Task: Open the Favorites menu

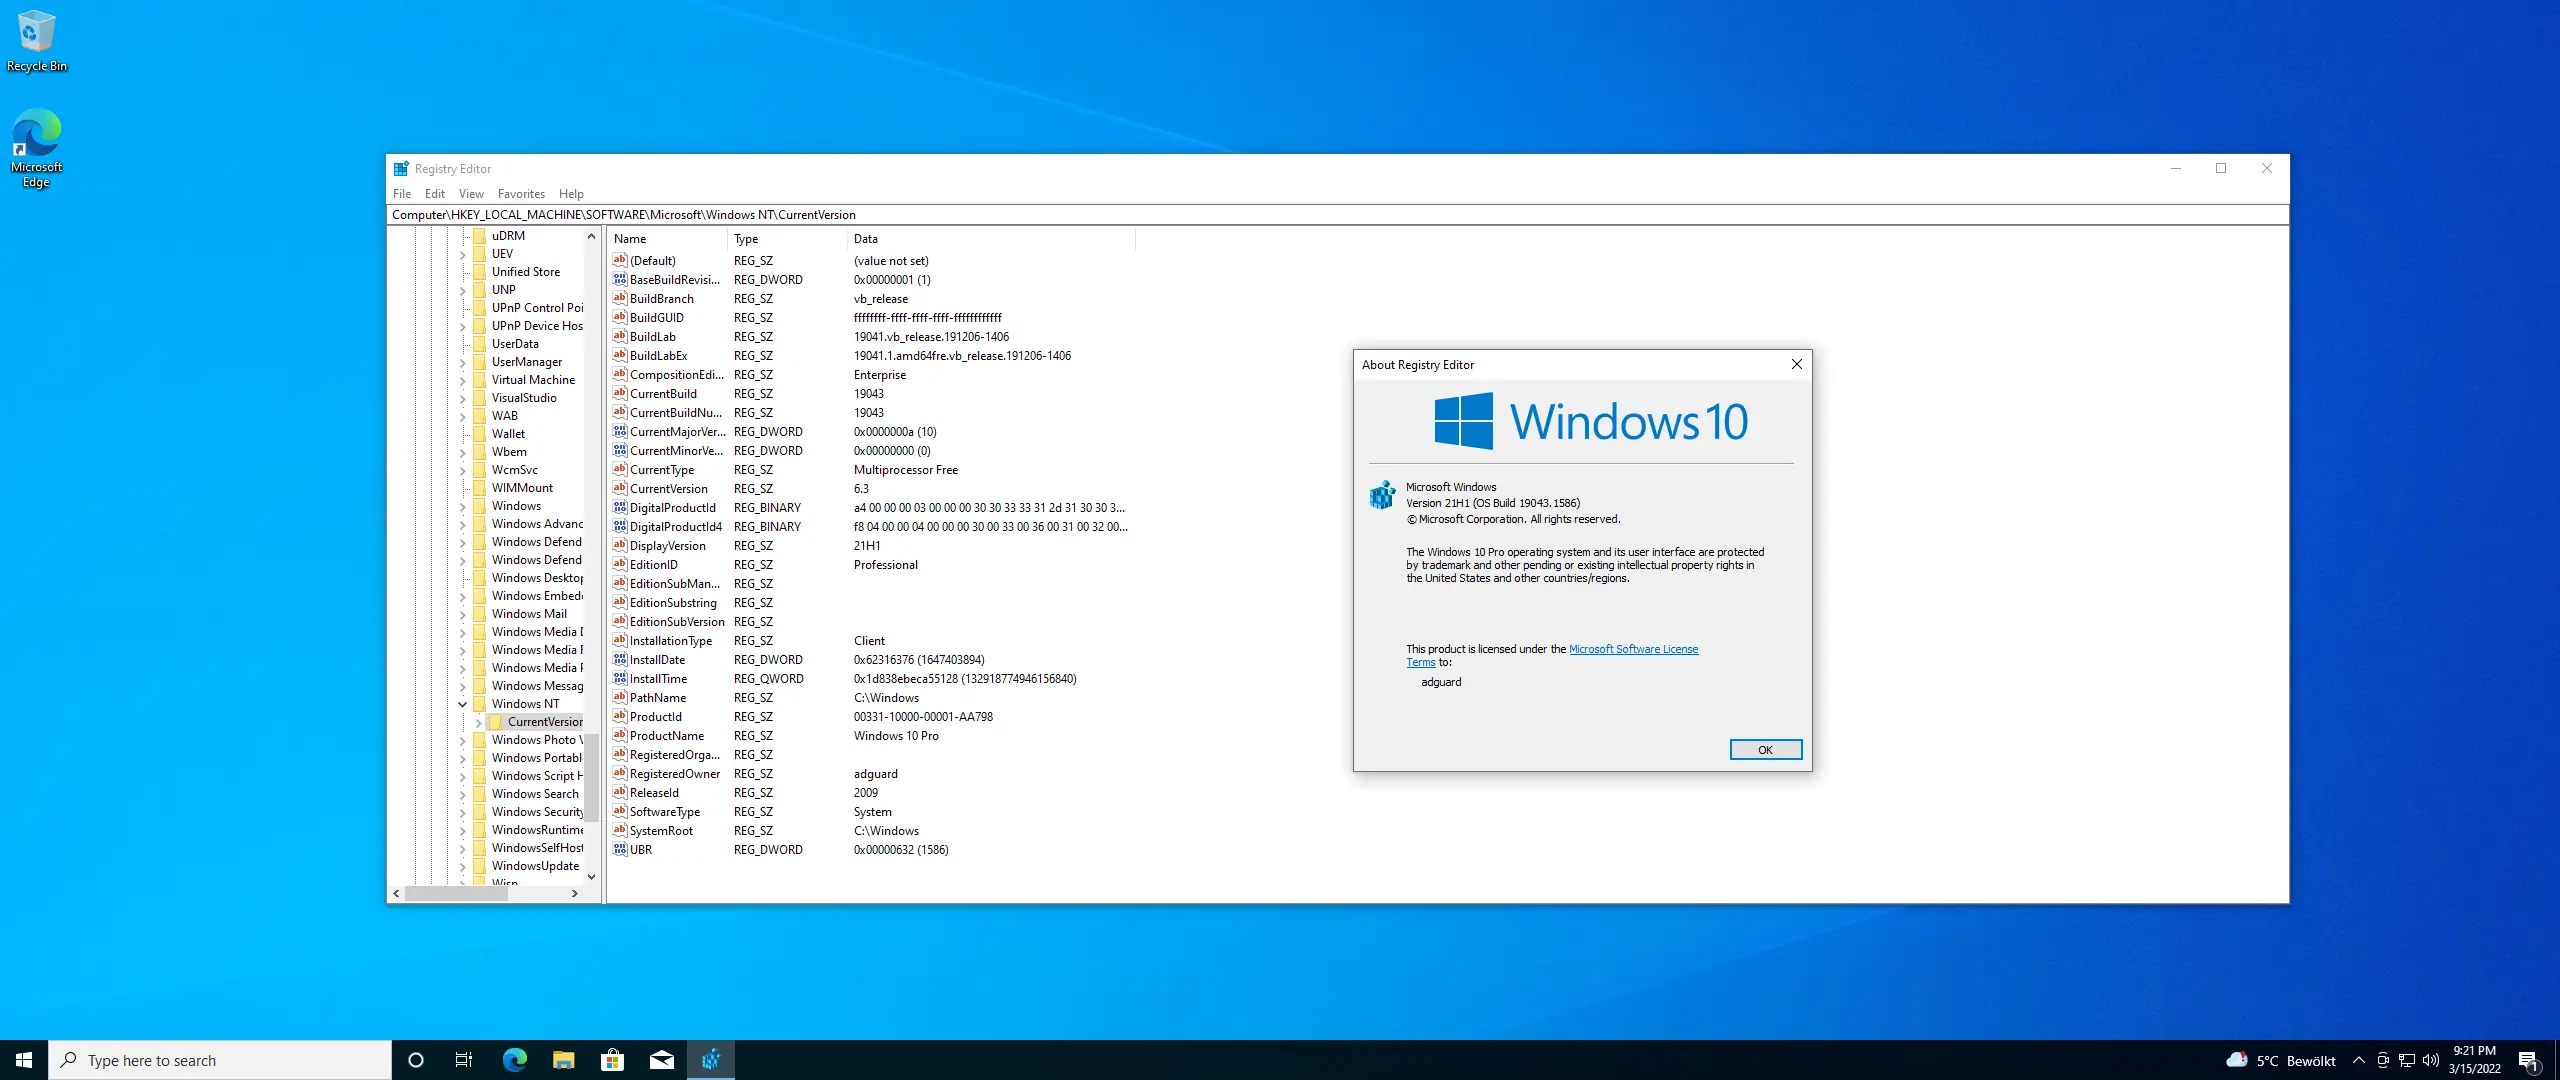Action: click(x=521, y=194)
